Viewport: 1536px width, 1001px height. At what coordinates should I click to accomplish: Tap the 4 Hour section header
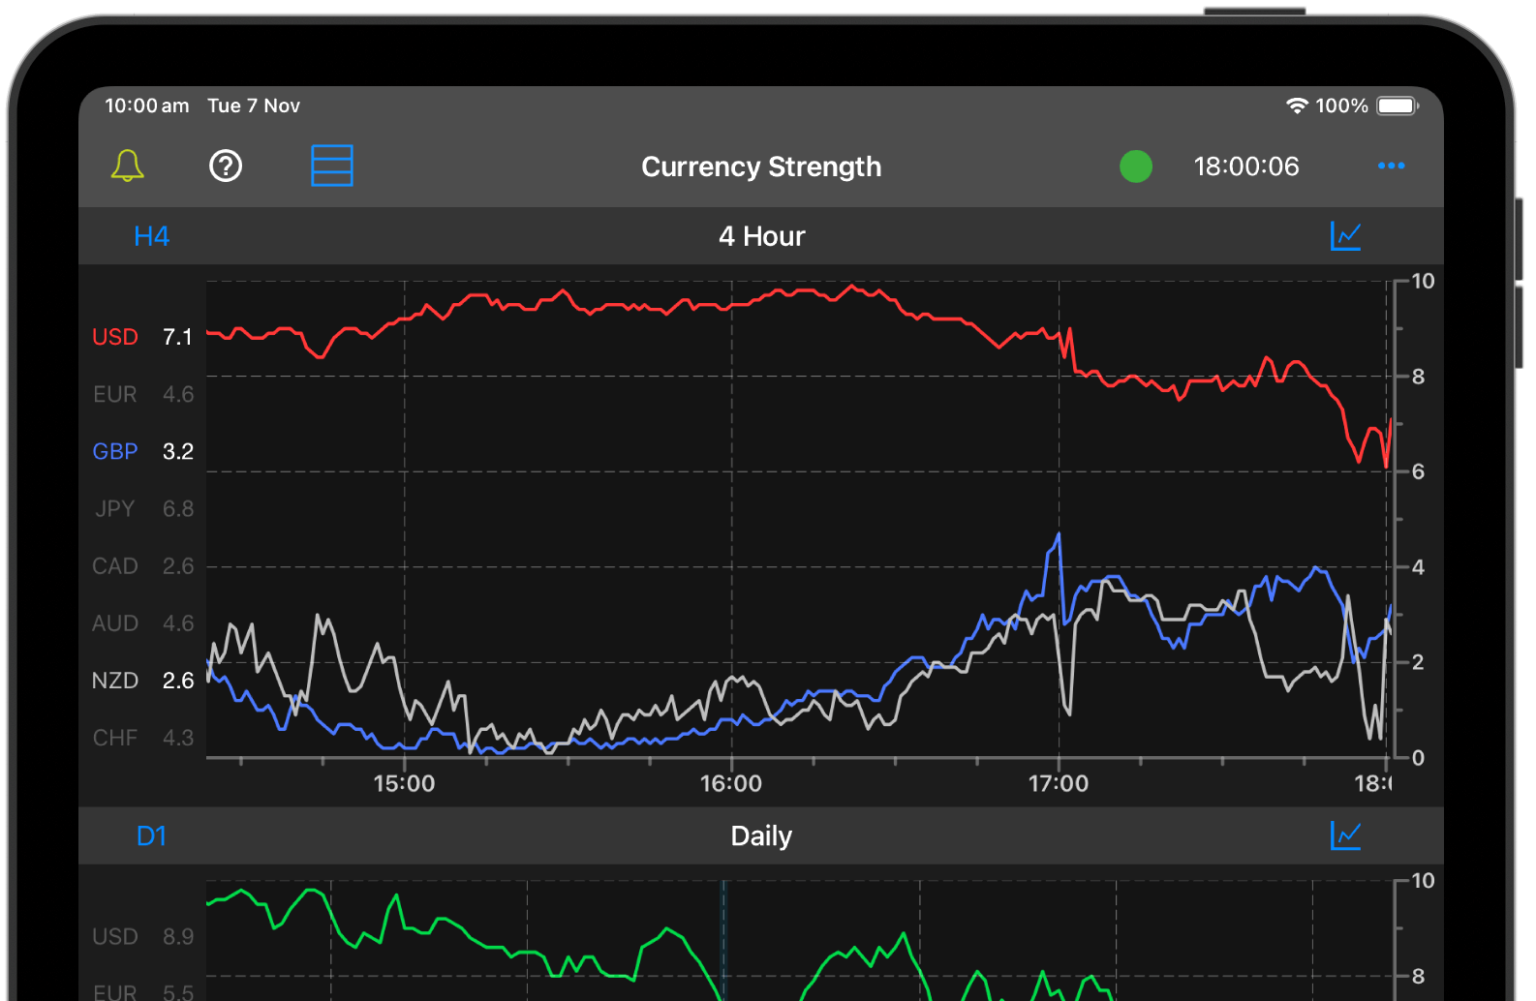coord(761,236)
